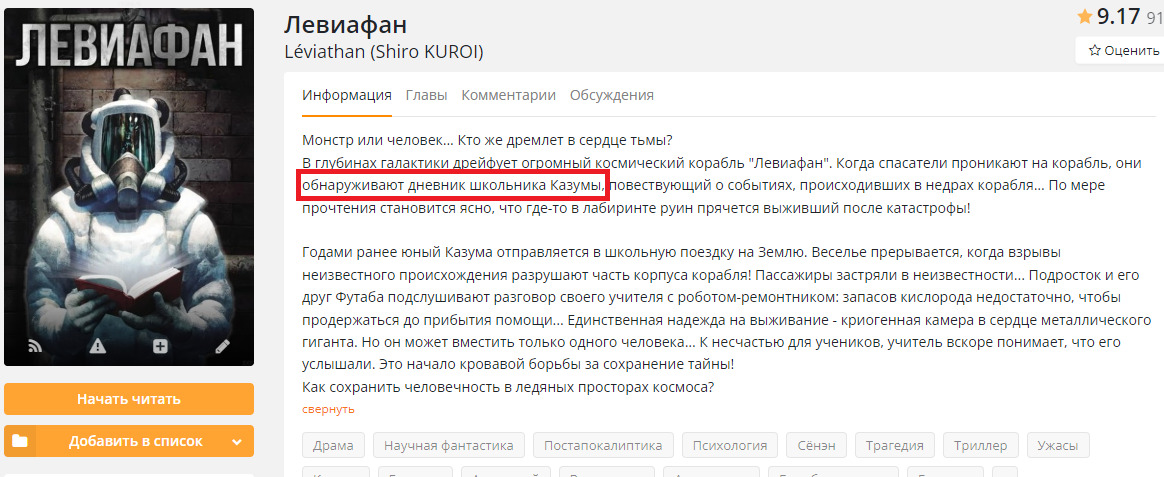The image size is (1164, 477).
Task: Click the gold star rating icon
Action: pyautogui.click(x=1085, y=17)
